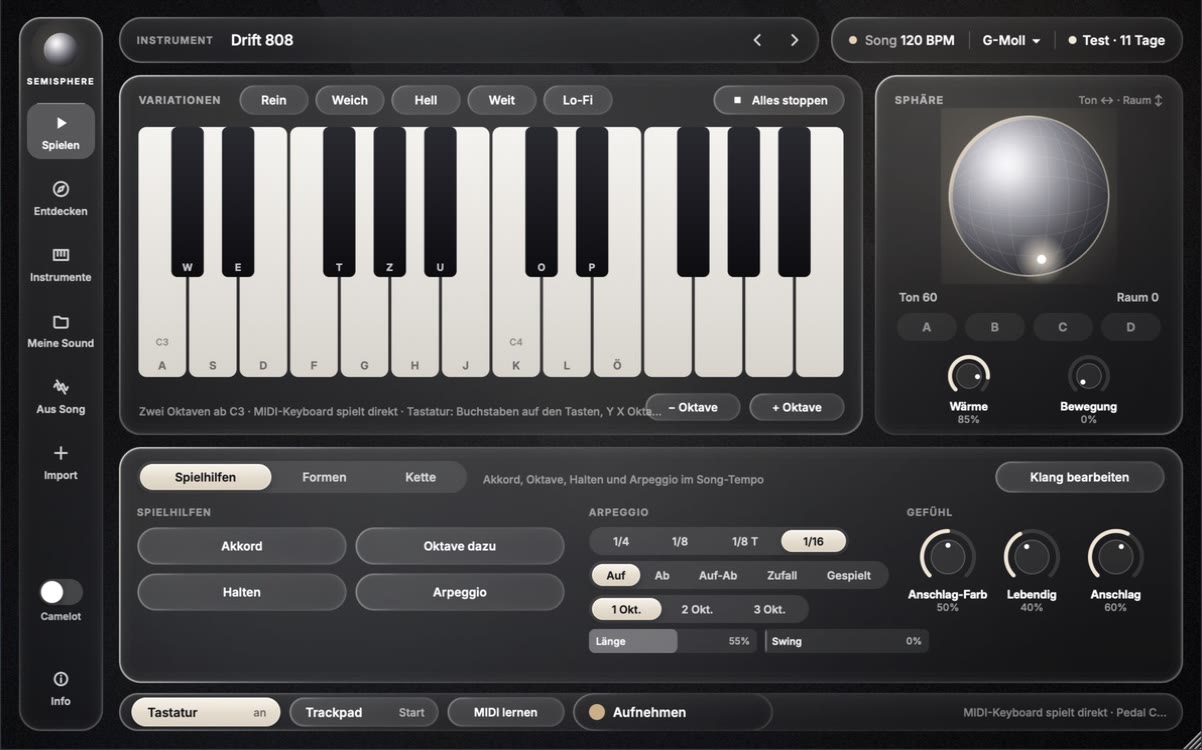Select the 2 Okt. arpeggio range
Viewport: 1202px width, 750px height.
pos(697,609)
